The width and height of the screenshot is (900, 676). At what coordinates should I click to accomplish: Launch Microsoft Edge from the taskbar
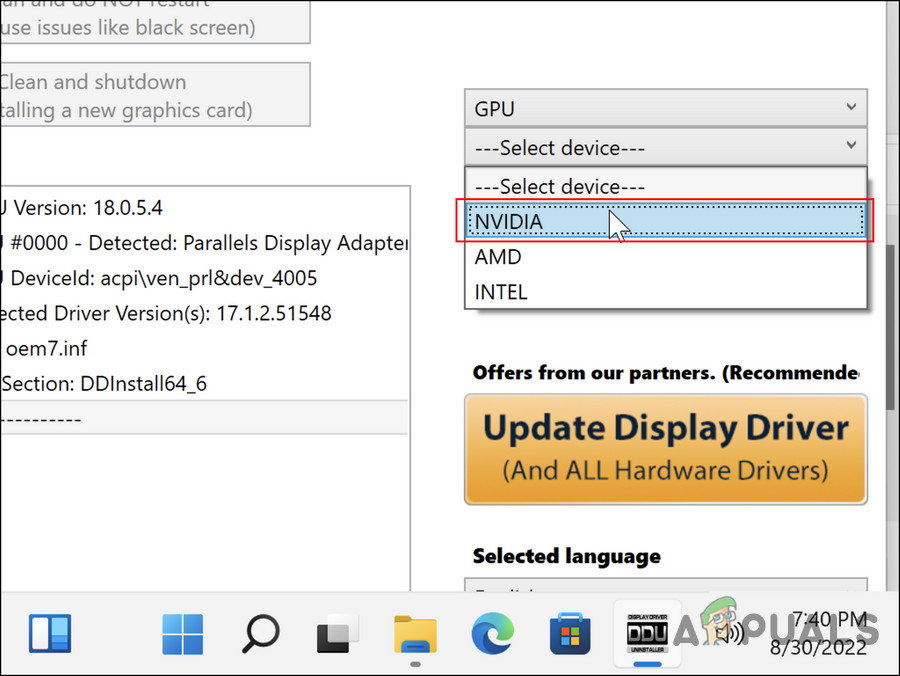click(492, 634)
